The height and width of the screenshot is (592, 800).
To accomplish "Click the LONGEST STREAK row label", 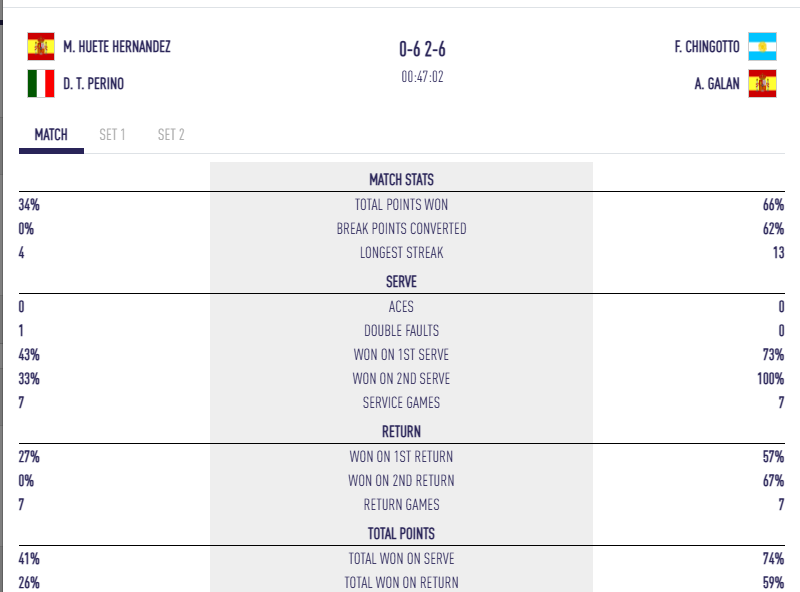I will coord(401,253).
